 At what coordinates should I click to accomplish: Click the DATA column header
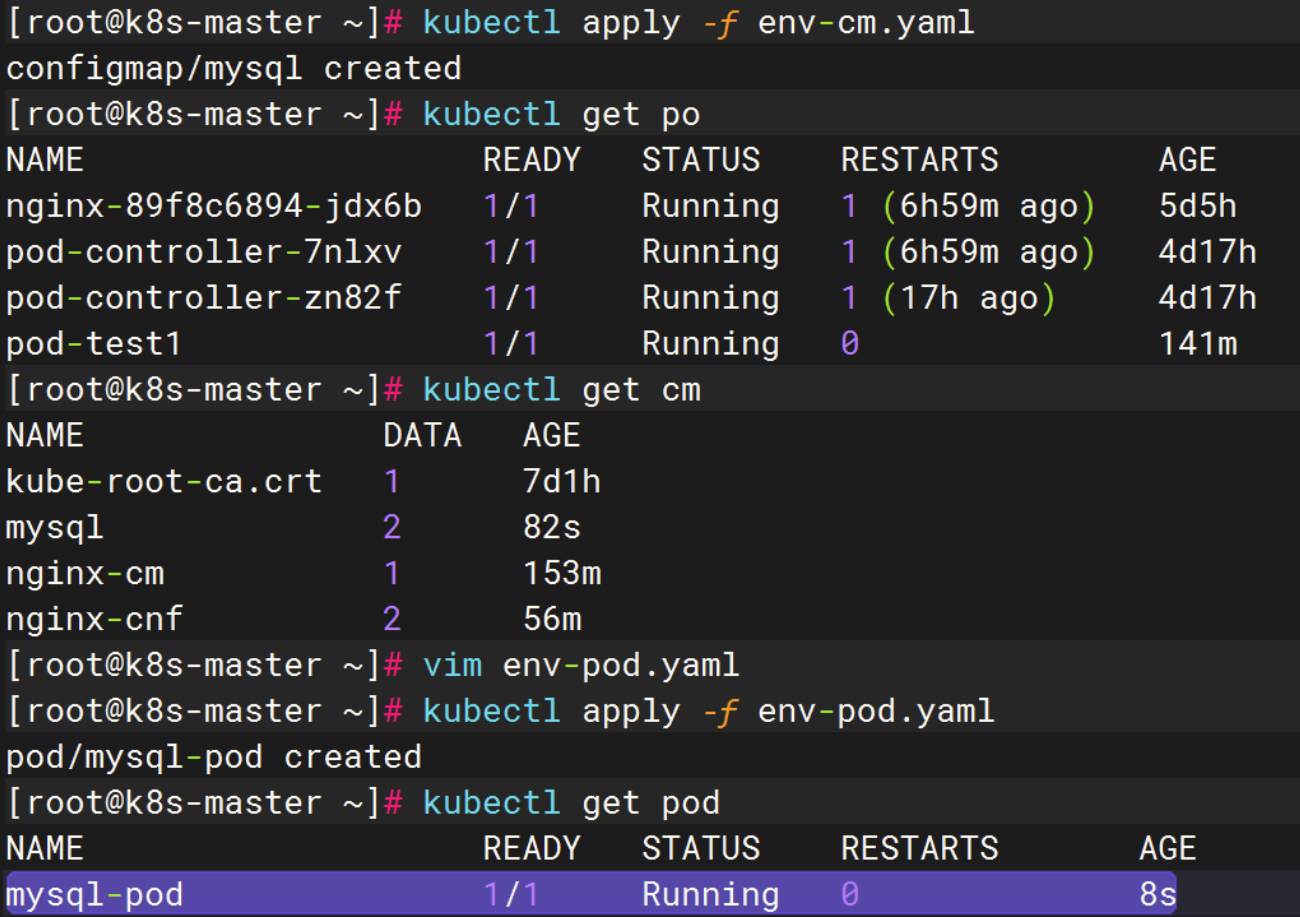click(x=422, y=436)
